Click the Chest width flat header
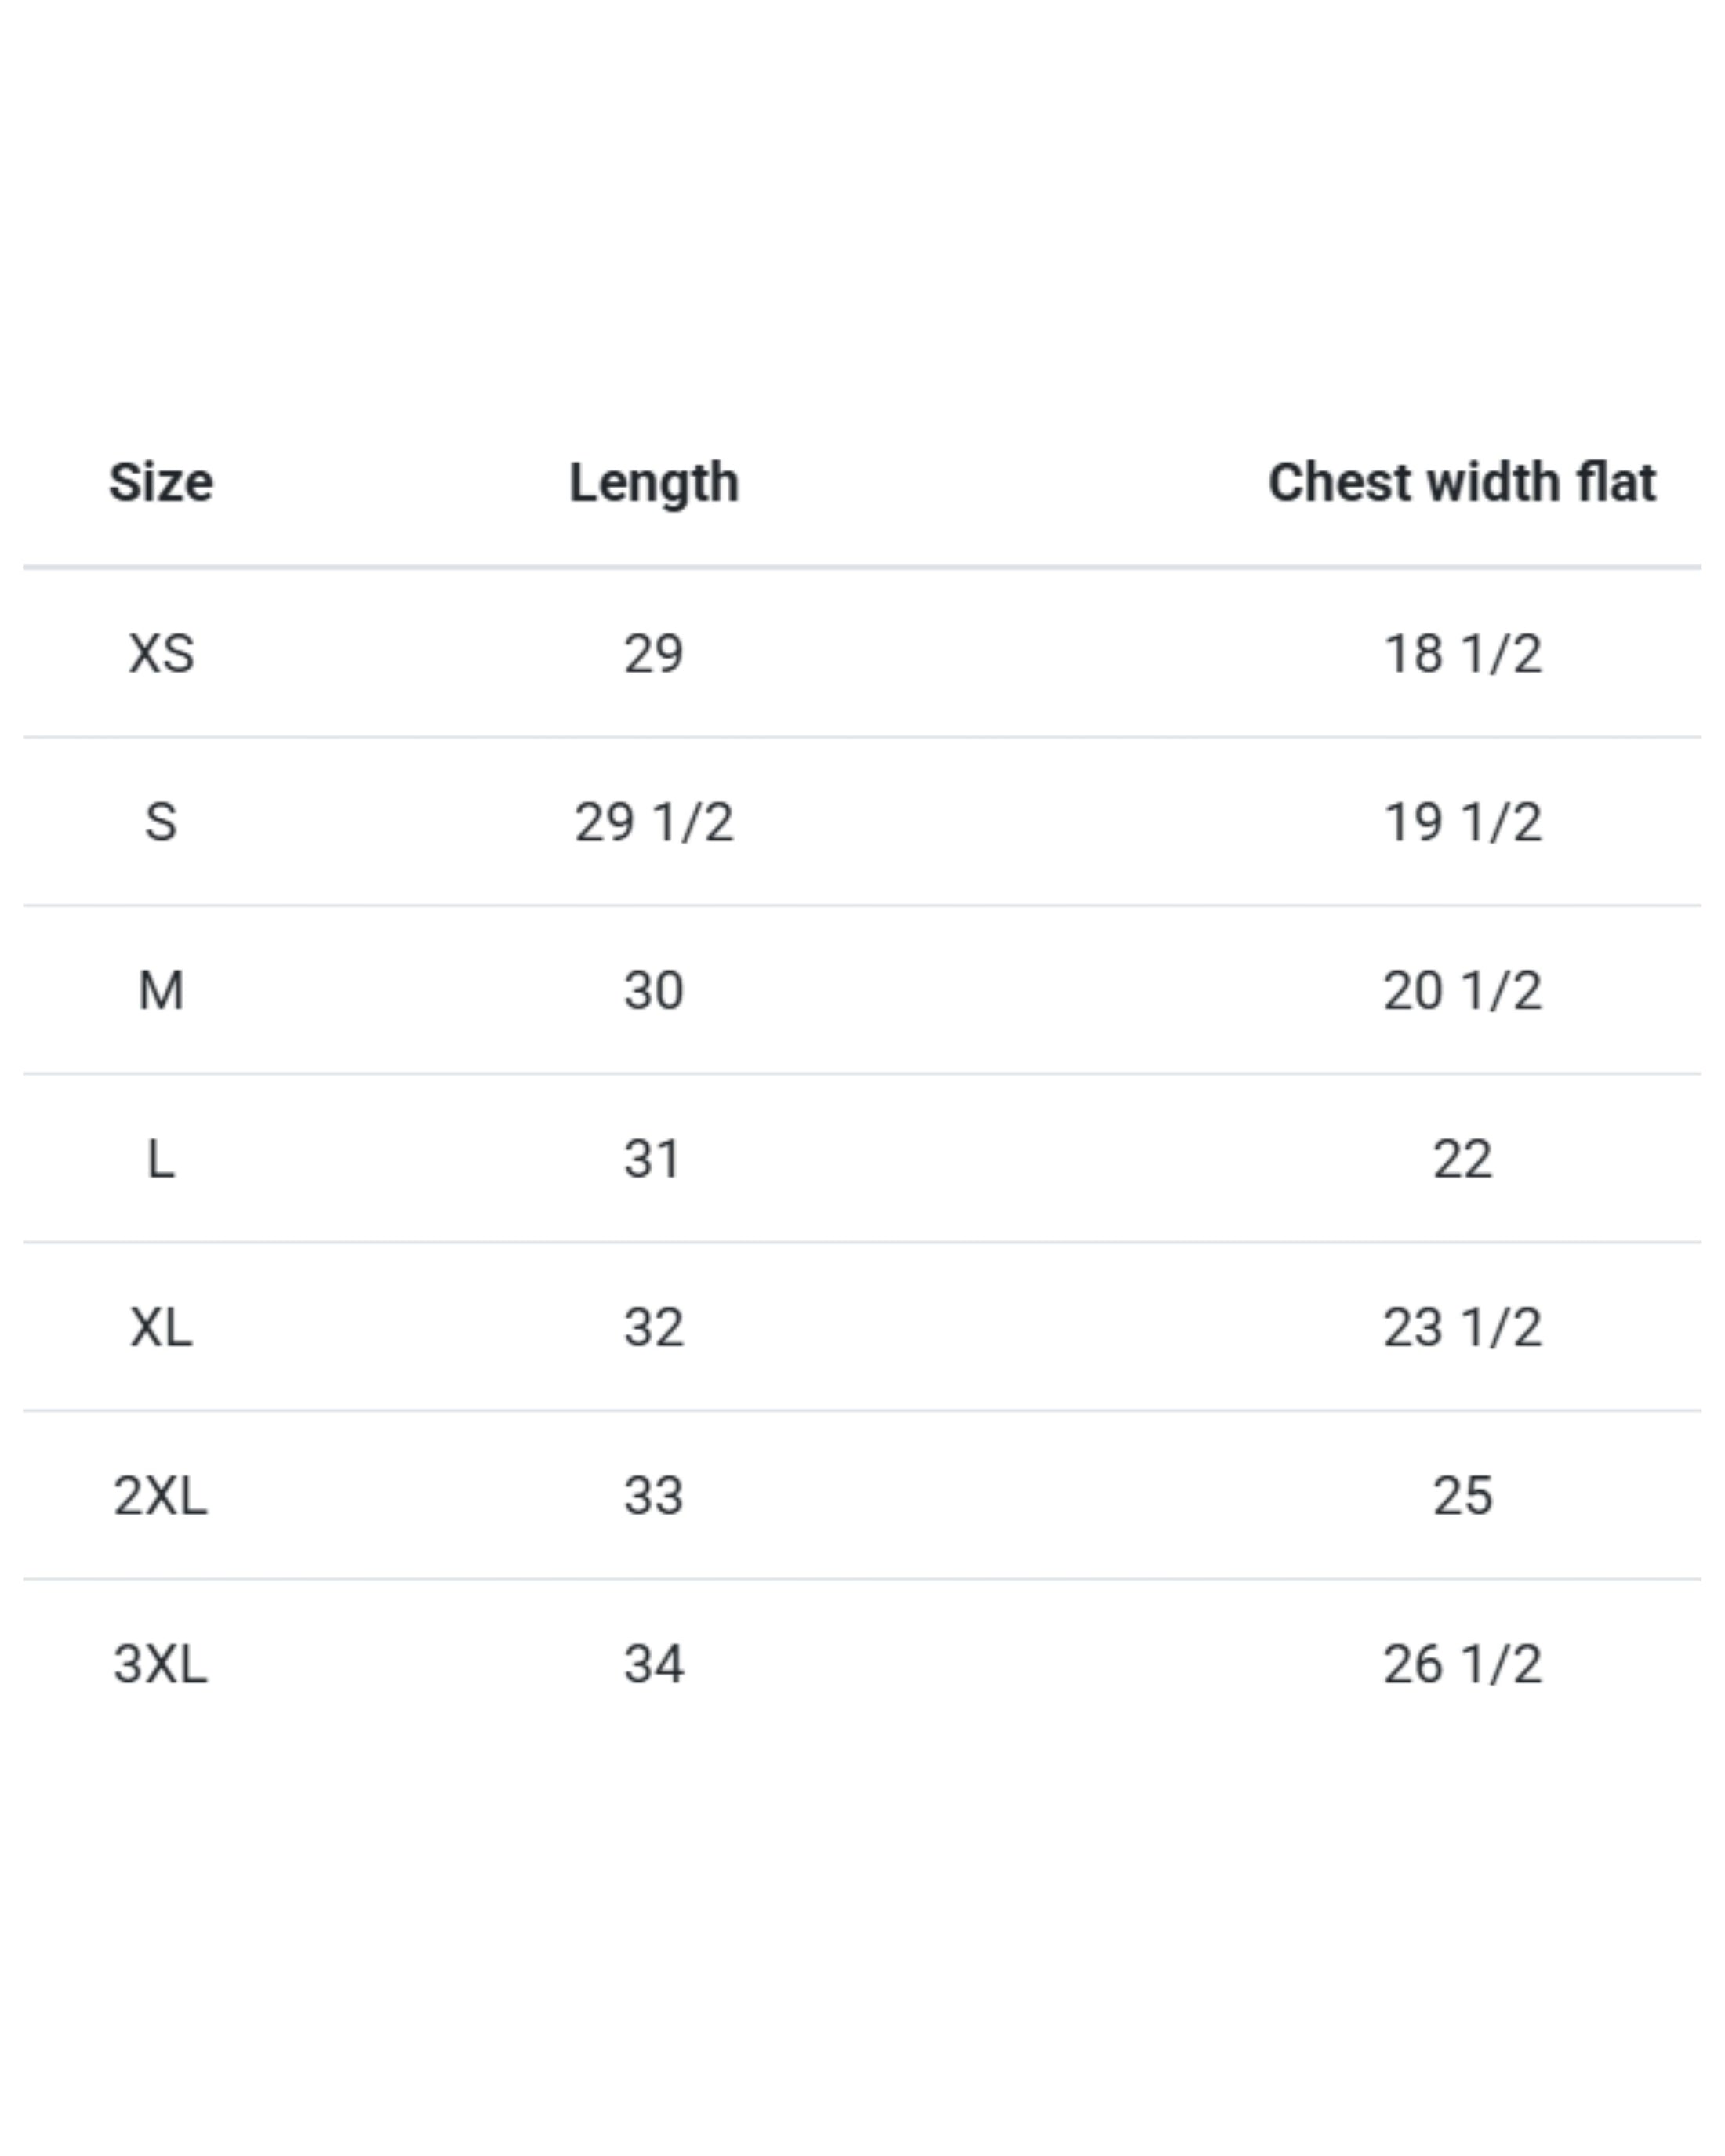 click(1461, 482)
